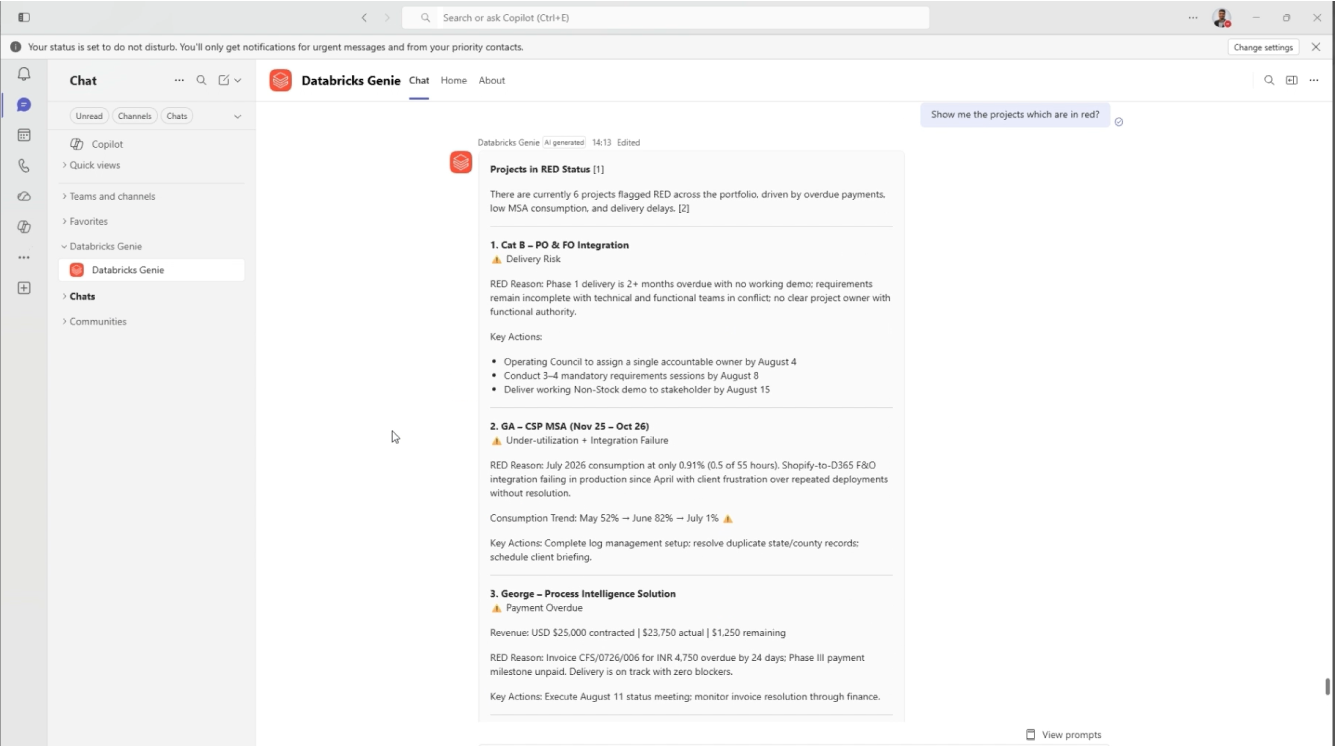
Task: Open Settings and more ellipsis in title bar
Action: tap(1193, 17)
